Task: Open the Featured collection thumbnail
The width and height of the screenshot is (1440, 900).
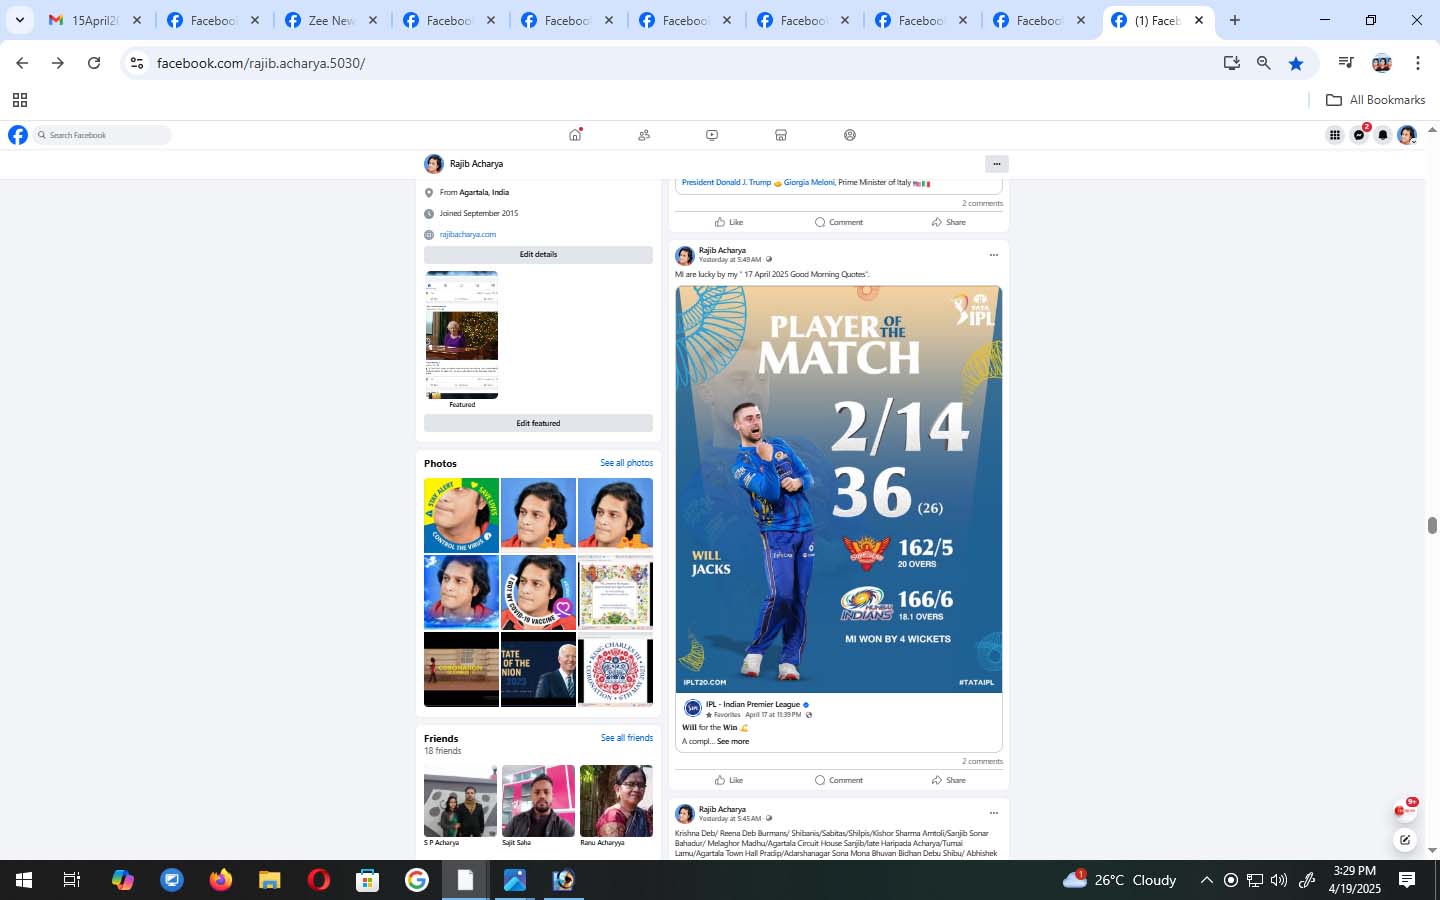Action: tap(462, 335)
